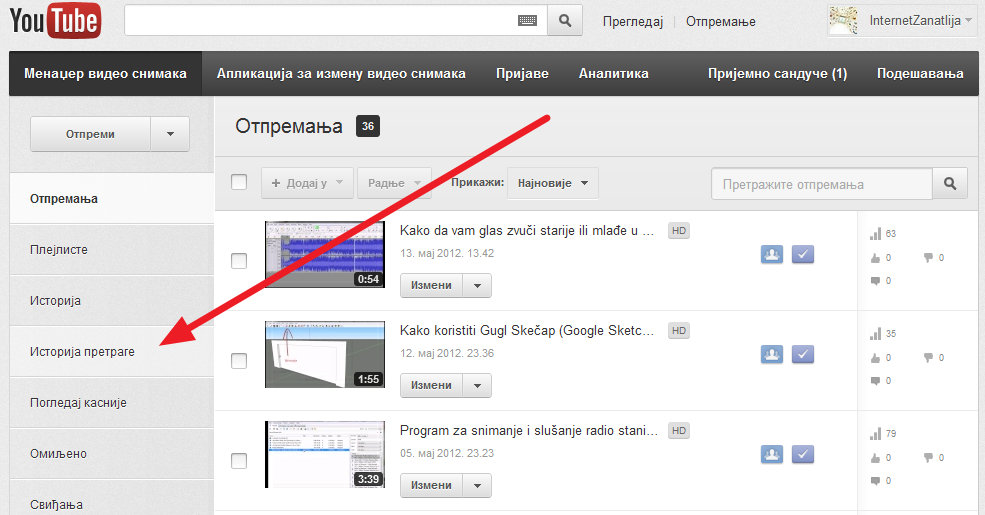Click the Отпреми upload button
The width and height of the screenshot is (985, 515).
click(90, 134)
